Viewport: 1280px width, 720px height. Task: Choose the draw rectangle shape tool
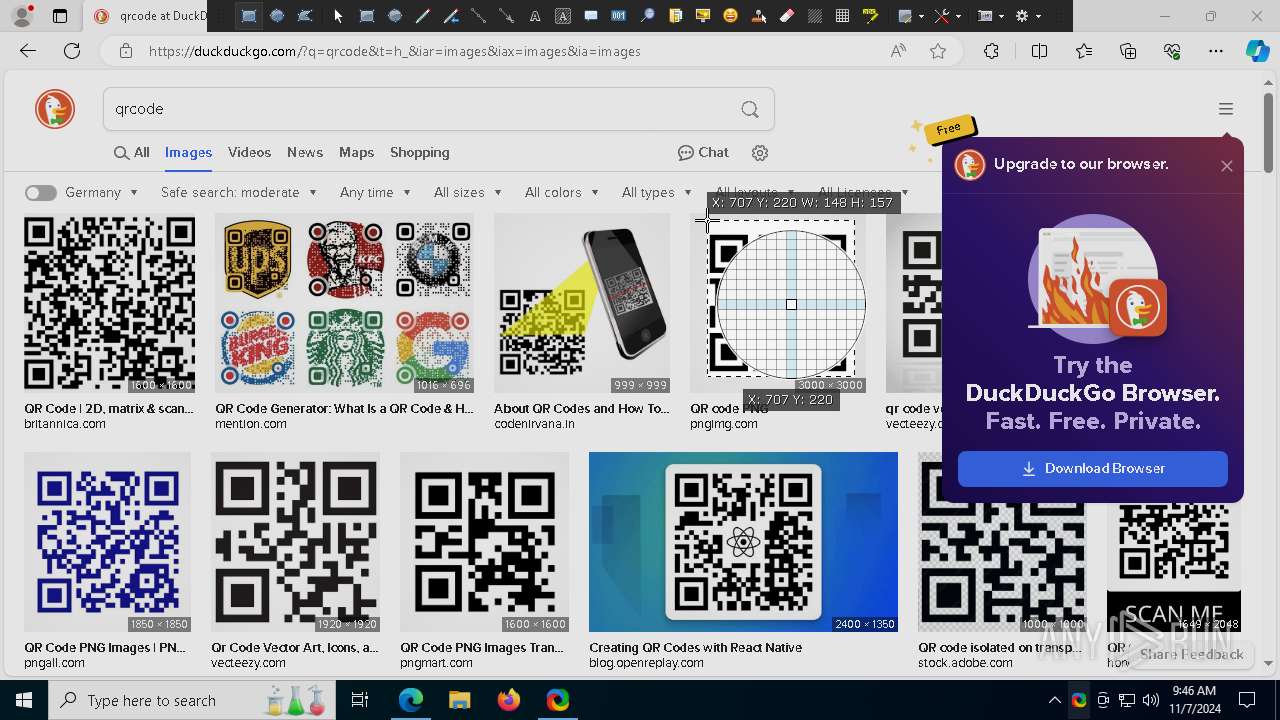(x=367, y=16)
